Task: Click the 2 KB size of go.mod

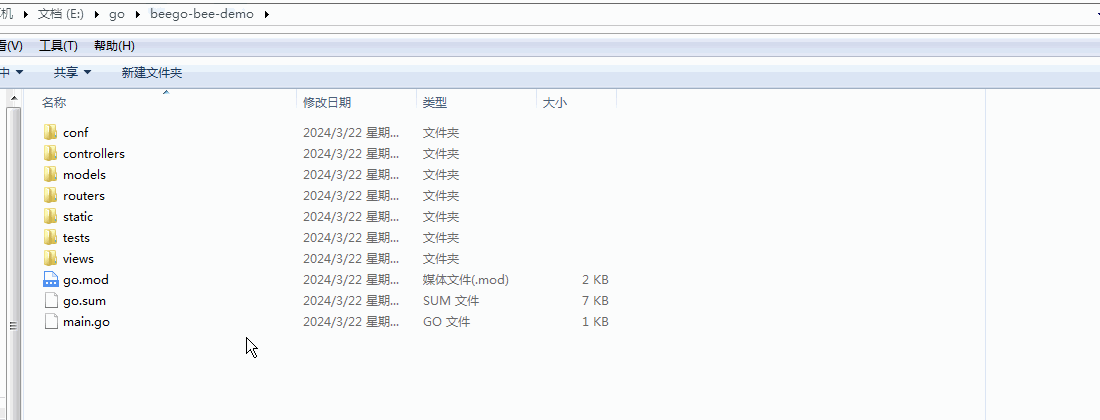Action: tap(595, 280)
